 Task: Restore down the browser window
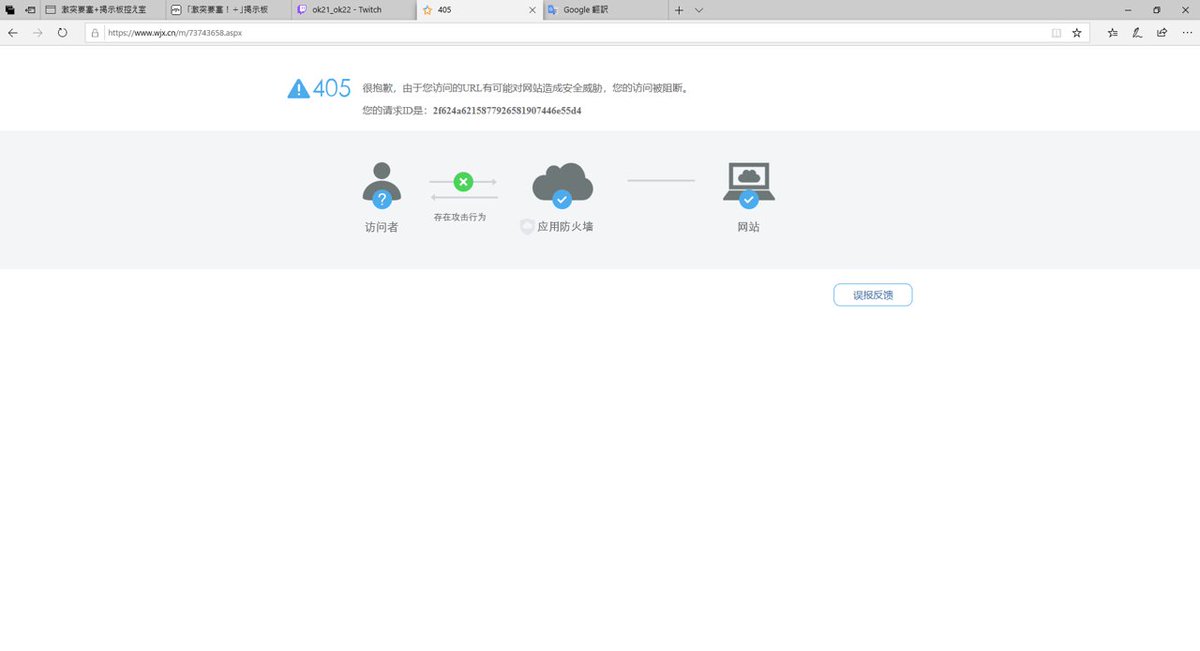tap(1157, 9)
